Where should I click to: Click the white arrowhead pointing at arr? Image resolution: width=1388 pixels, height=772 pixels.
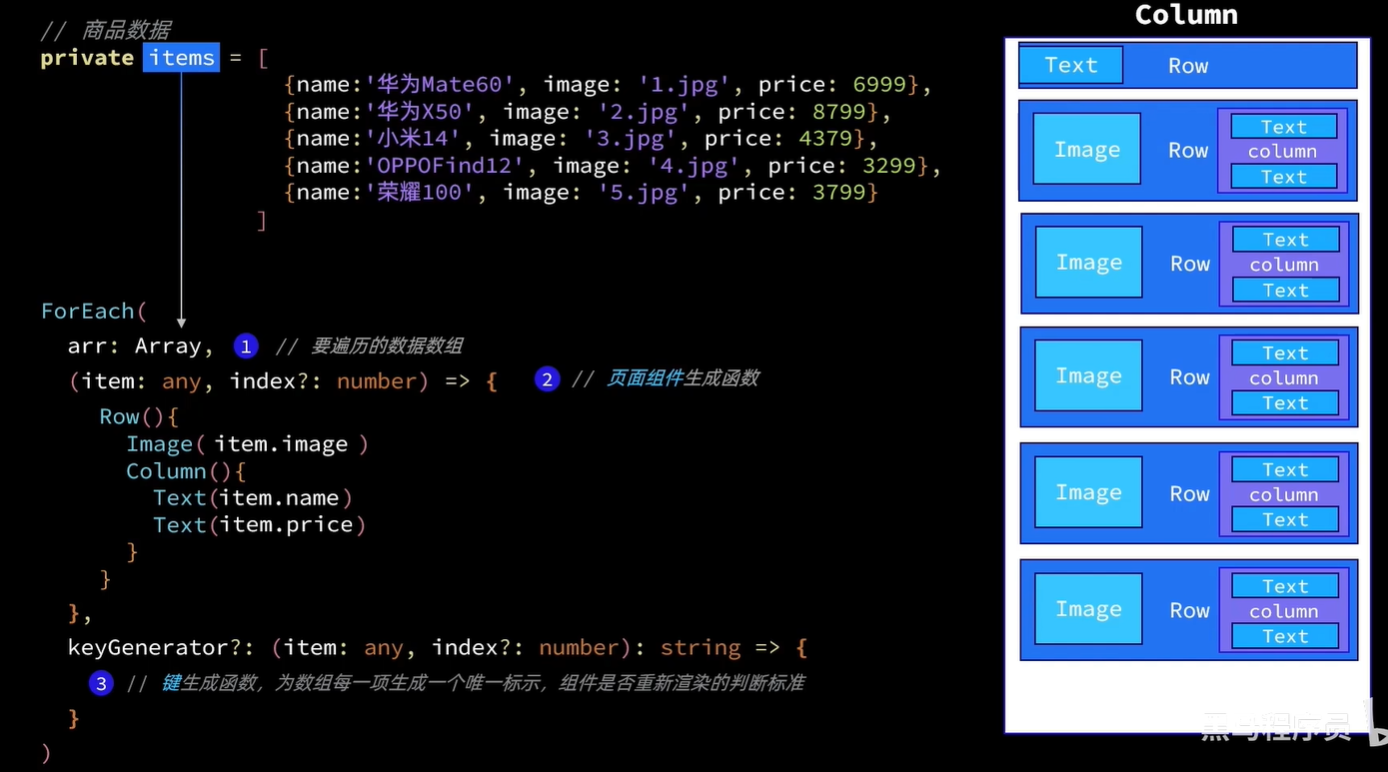pos(181,322)
